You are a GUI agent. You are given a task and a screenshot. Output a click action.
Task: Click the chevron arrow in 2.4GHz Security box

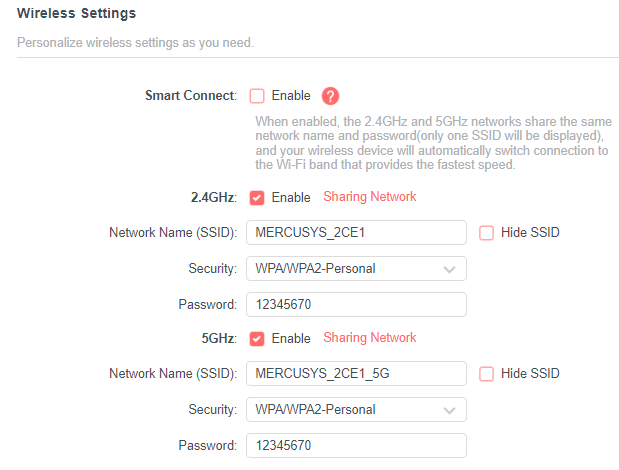[449, 270]
